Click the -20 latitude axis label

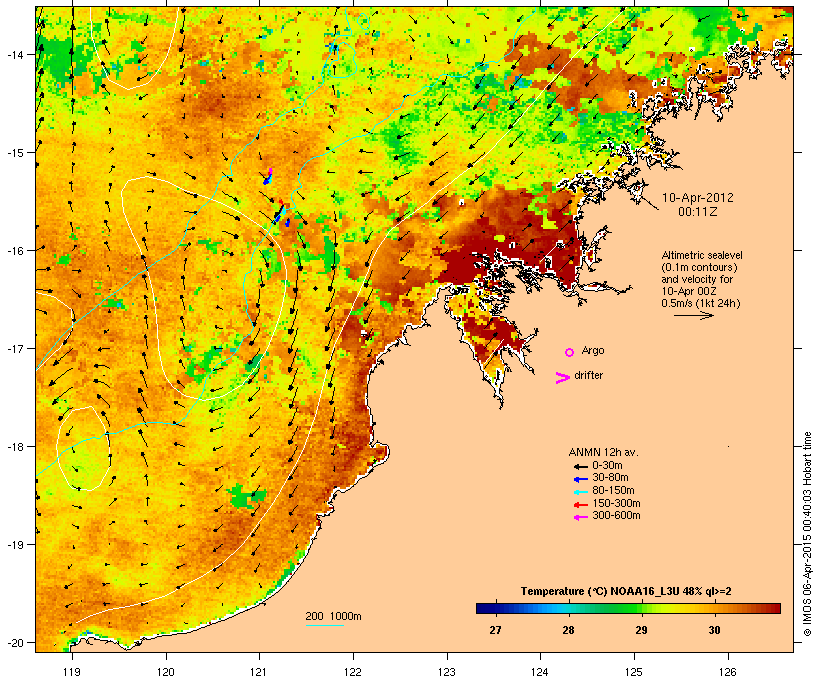click(x=14, y=642)
